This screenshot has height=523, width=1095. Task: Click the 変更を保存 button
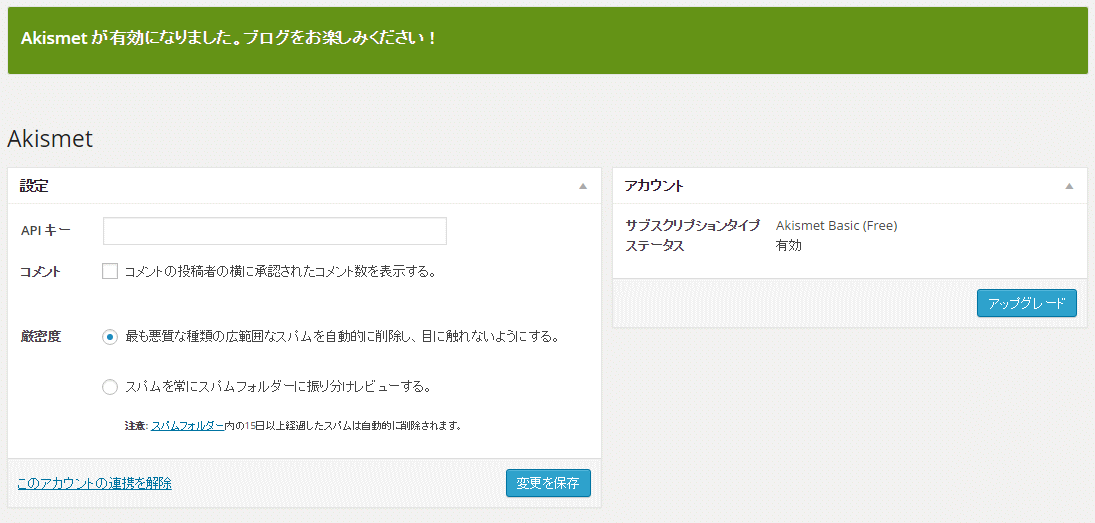(548, 483)
